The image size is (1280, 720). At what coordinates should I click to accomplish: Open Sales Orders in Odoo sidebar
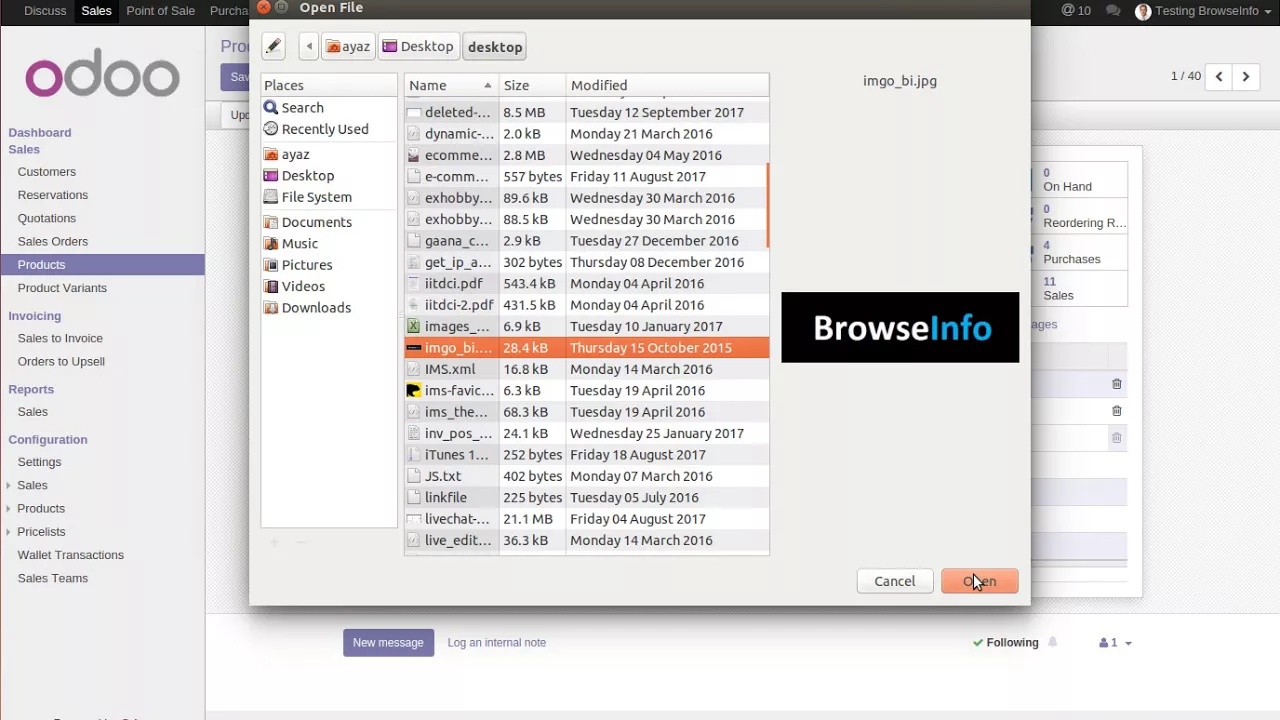52,241
